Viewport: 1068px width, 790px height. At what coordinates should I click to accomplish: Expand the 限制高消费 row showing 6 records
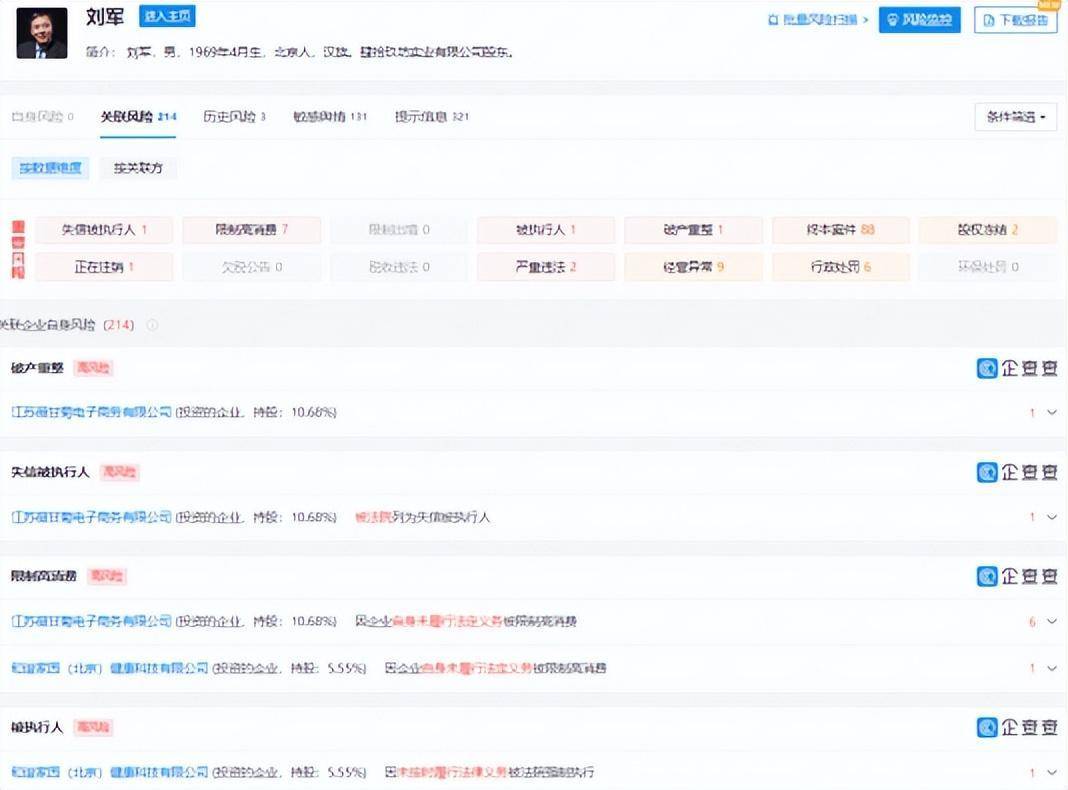pyautogui.click(x=1051, y=621)
